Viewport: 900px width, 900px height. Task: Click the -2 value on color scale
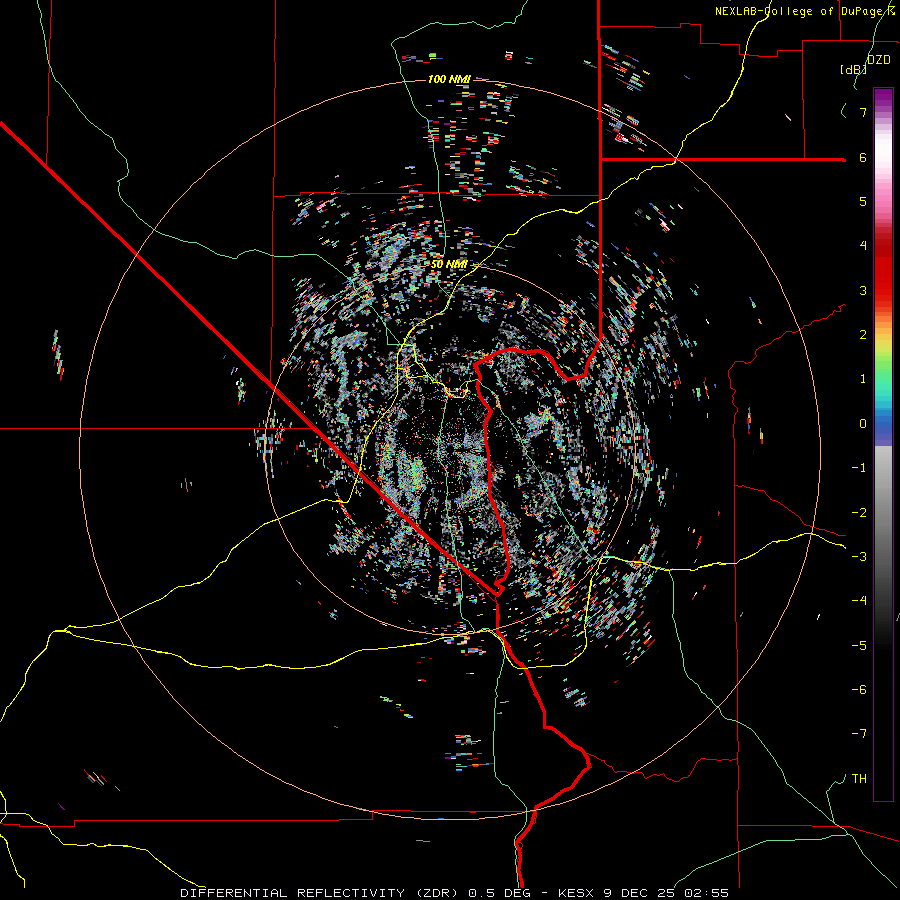coord(859,513)
